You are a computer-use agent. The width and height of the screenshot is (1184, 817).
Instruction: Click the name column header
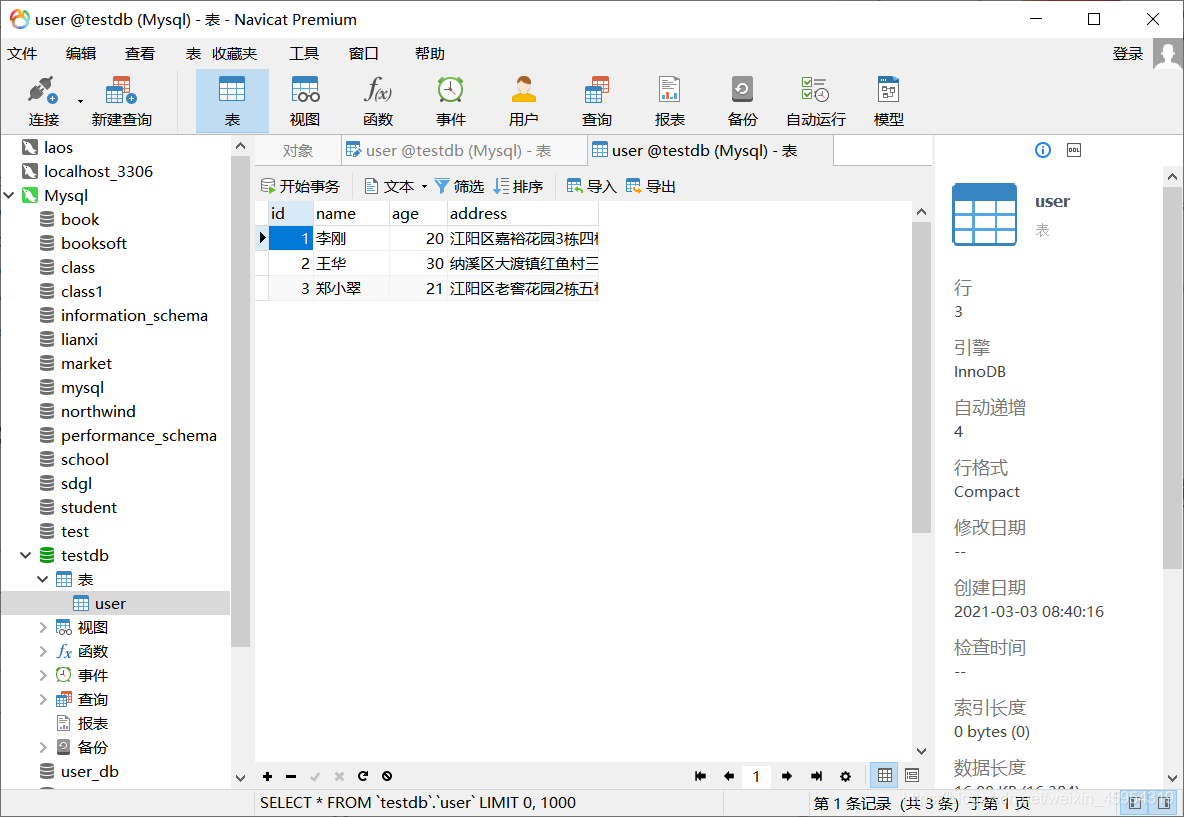351,214
